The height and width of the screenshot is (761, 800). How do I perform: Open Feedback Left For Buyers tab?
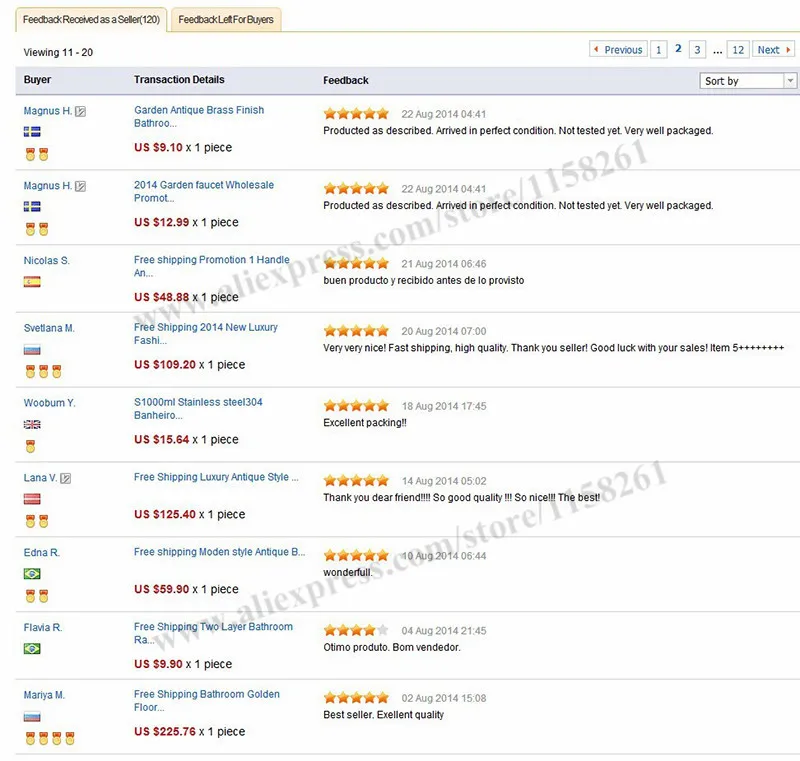pyautogui.click(x=226, y=19)
